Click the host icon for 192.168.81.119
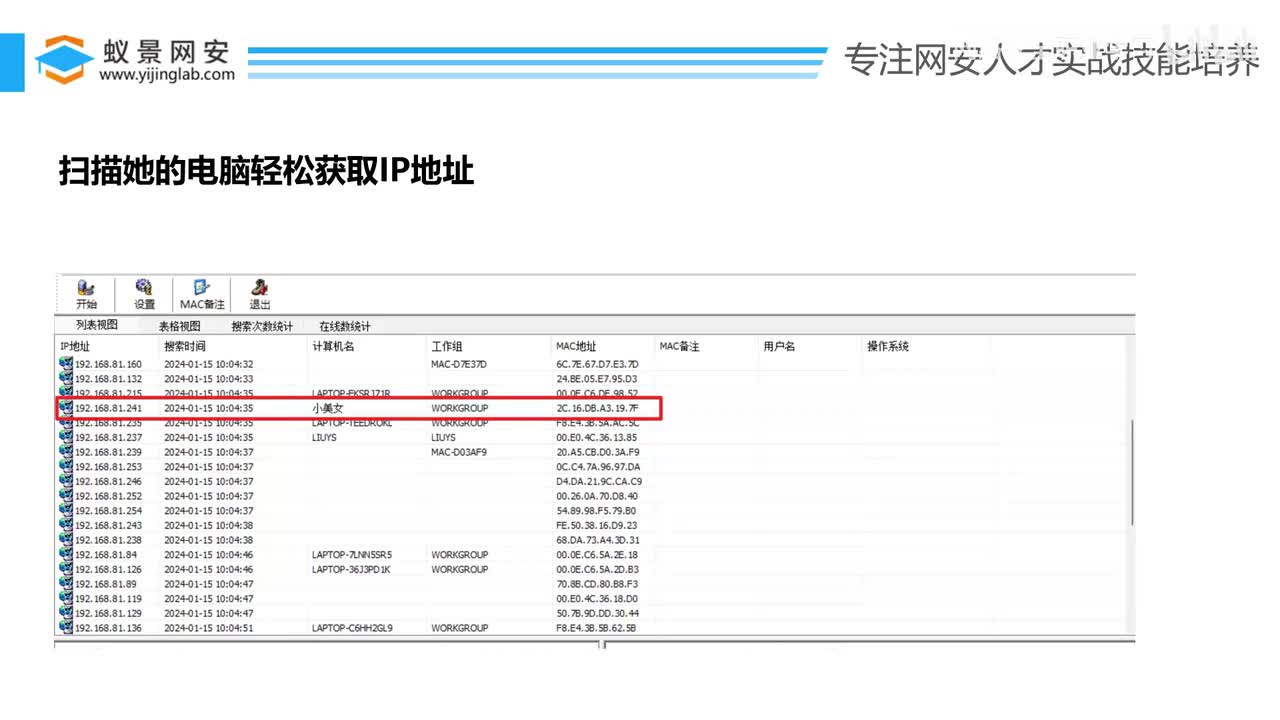Image resolution: width=1280 pixels, height=720 pixels. pyautogui.click(x=66, y=599)
